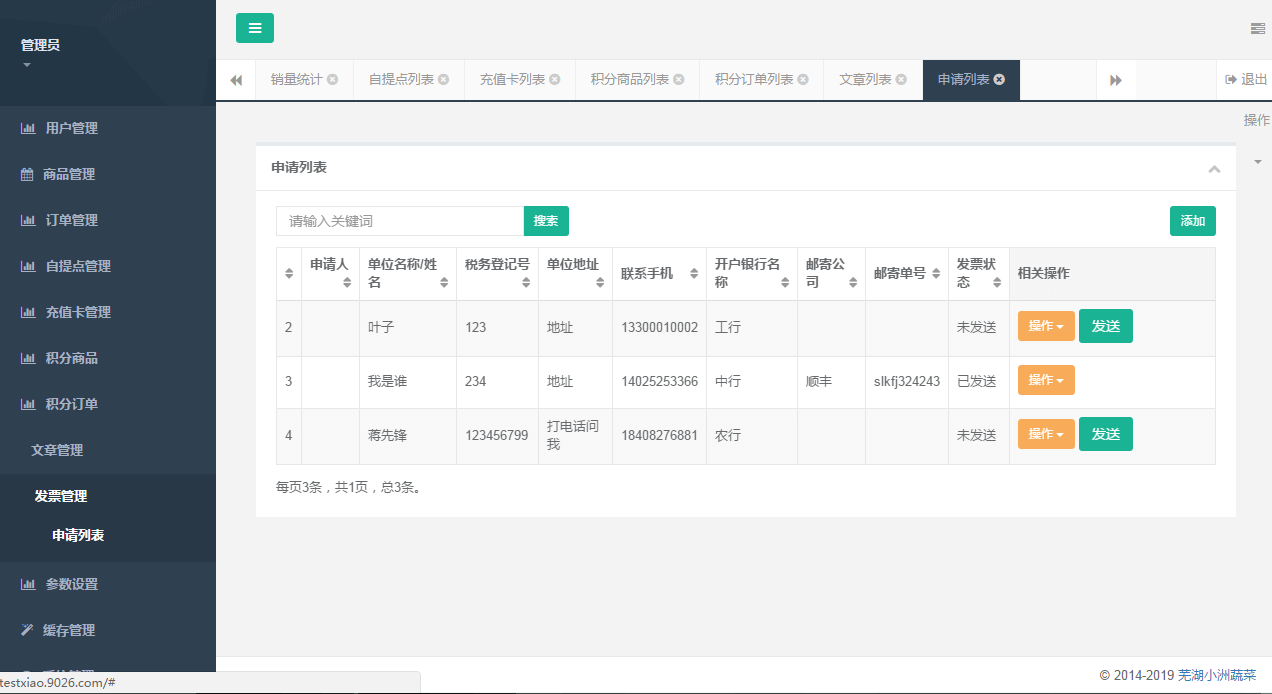Close the 文章列表 tab via x icon
This screenshot has height=694, width=1272.
point(901,80)
